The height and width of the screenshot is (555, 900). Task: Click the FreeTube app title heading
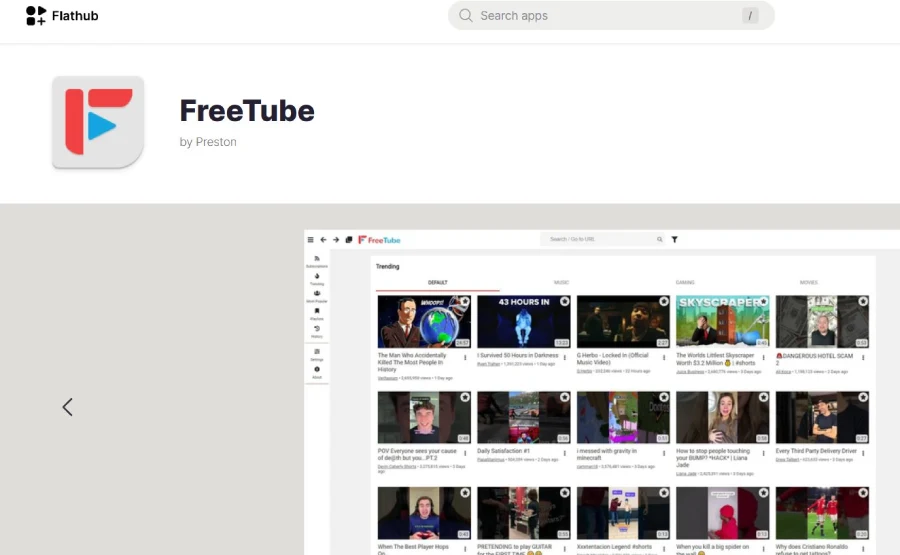247,111
